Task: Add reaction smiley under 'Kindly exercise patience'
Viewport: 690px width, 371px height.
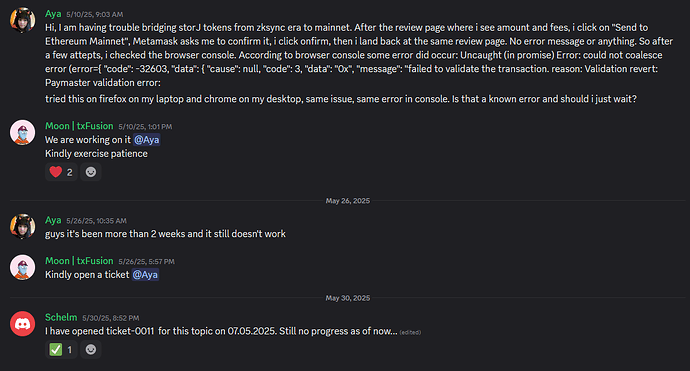Action: pyautogui.click(x=91, y=172)
